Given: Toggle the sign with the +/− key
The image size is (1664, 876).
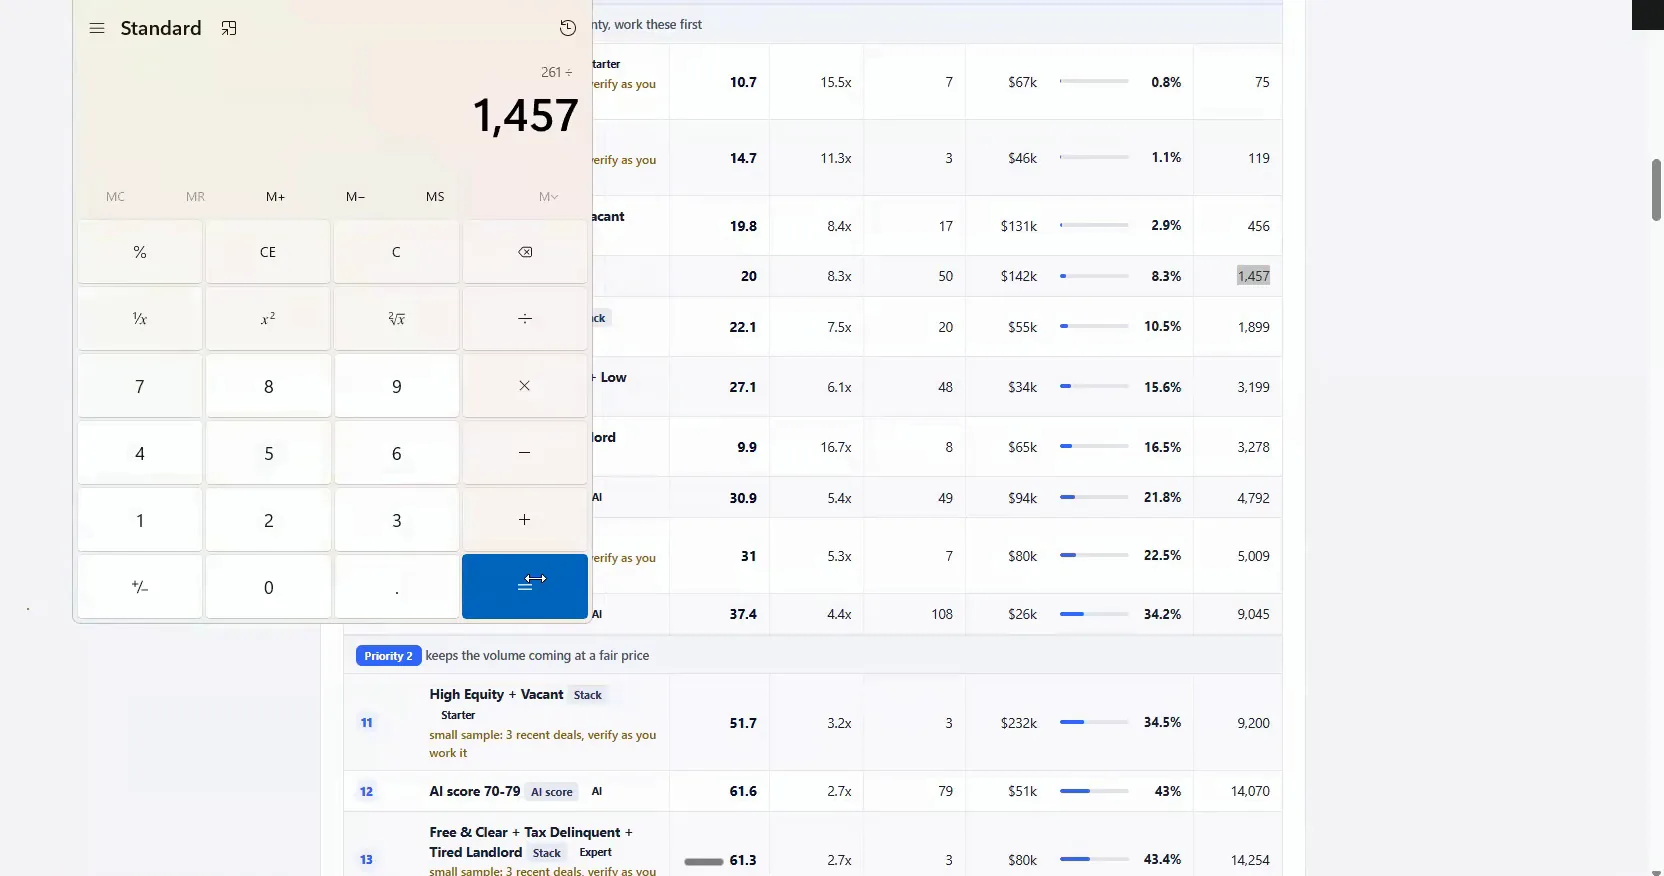Looking at the screenshot, I should tap(140, 587).
